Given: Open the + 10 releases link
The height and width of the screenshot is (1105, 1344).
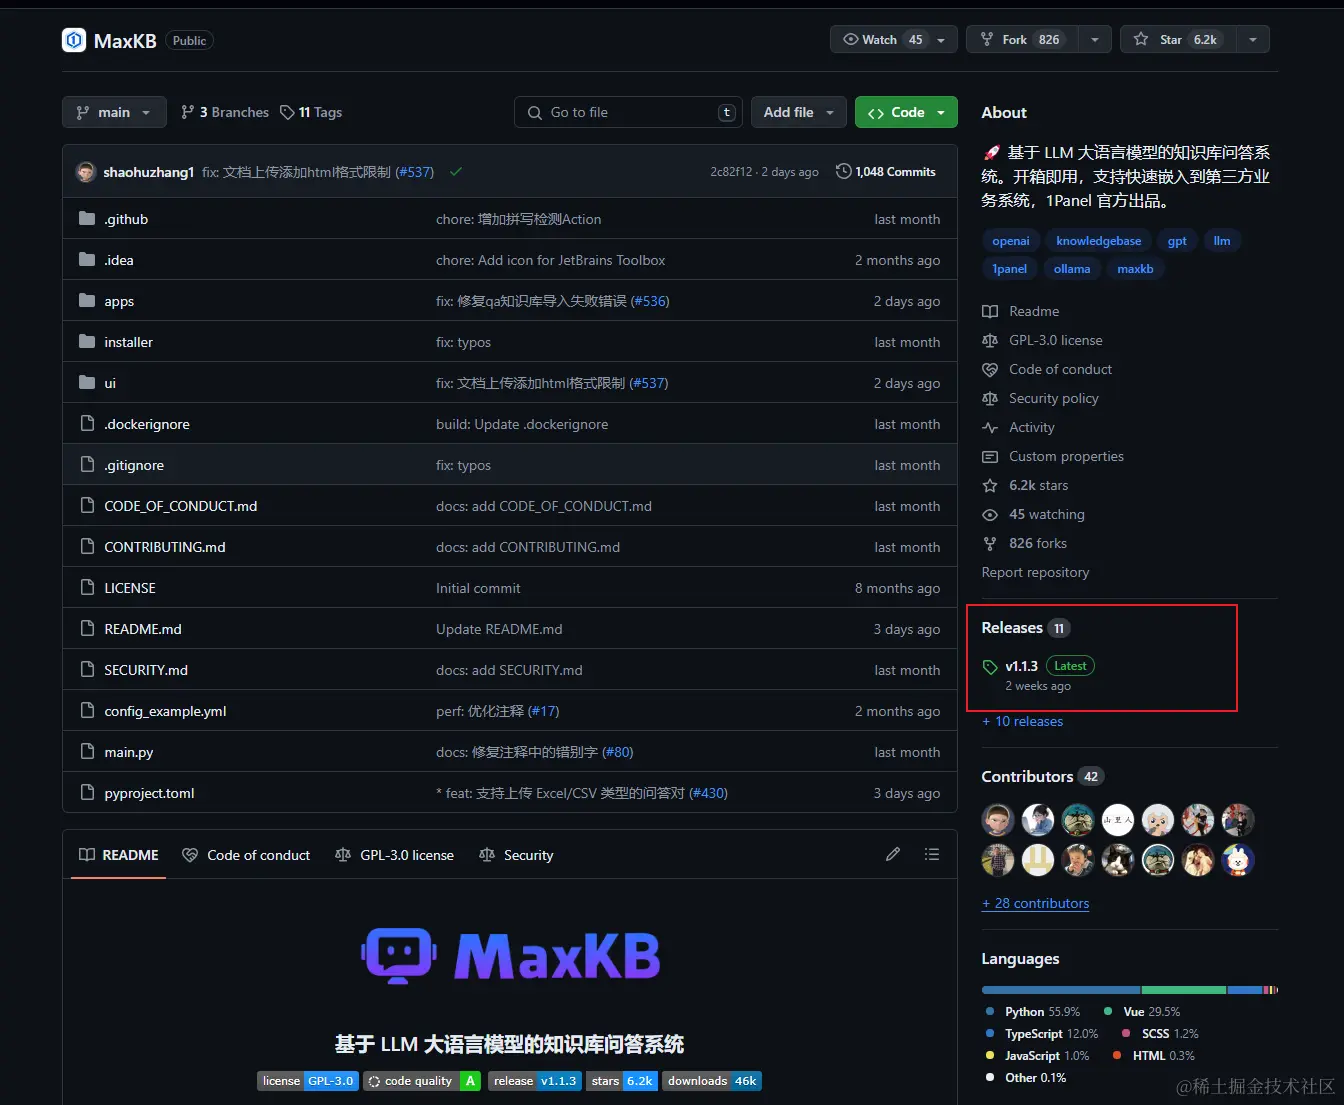Looking at the screenshot, I should point(1022,721).
